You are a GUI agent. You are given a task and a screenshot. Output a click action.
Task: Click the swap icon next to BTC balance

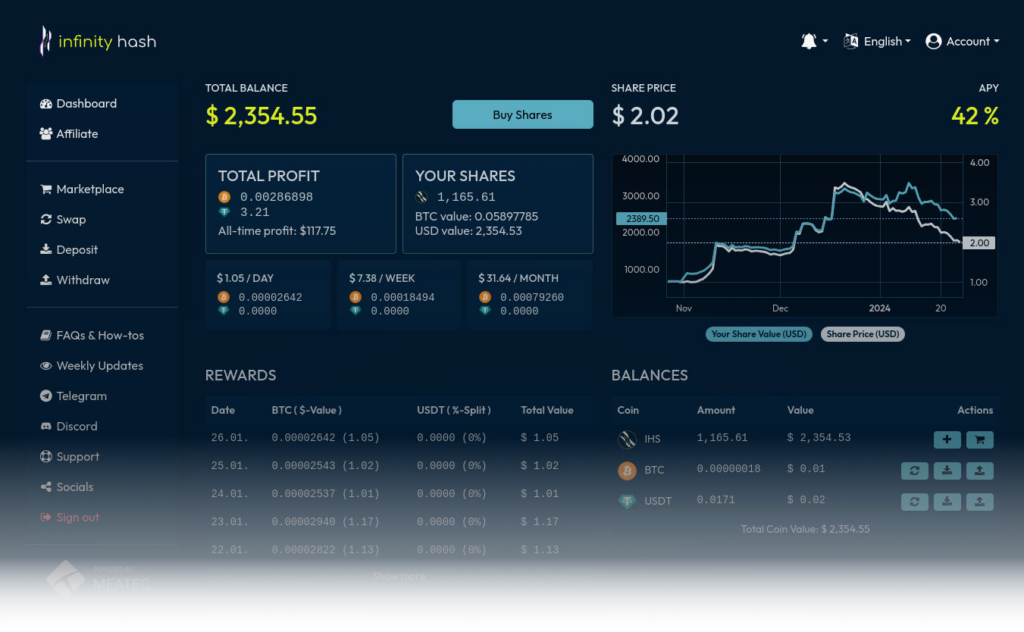(914, 470)
